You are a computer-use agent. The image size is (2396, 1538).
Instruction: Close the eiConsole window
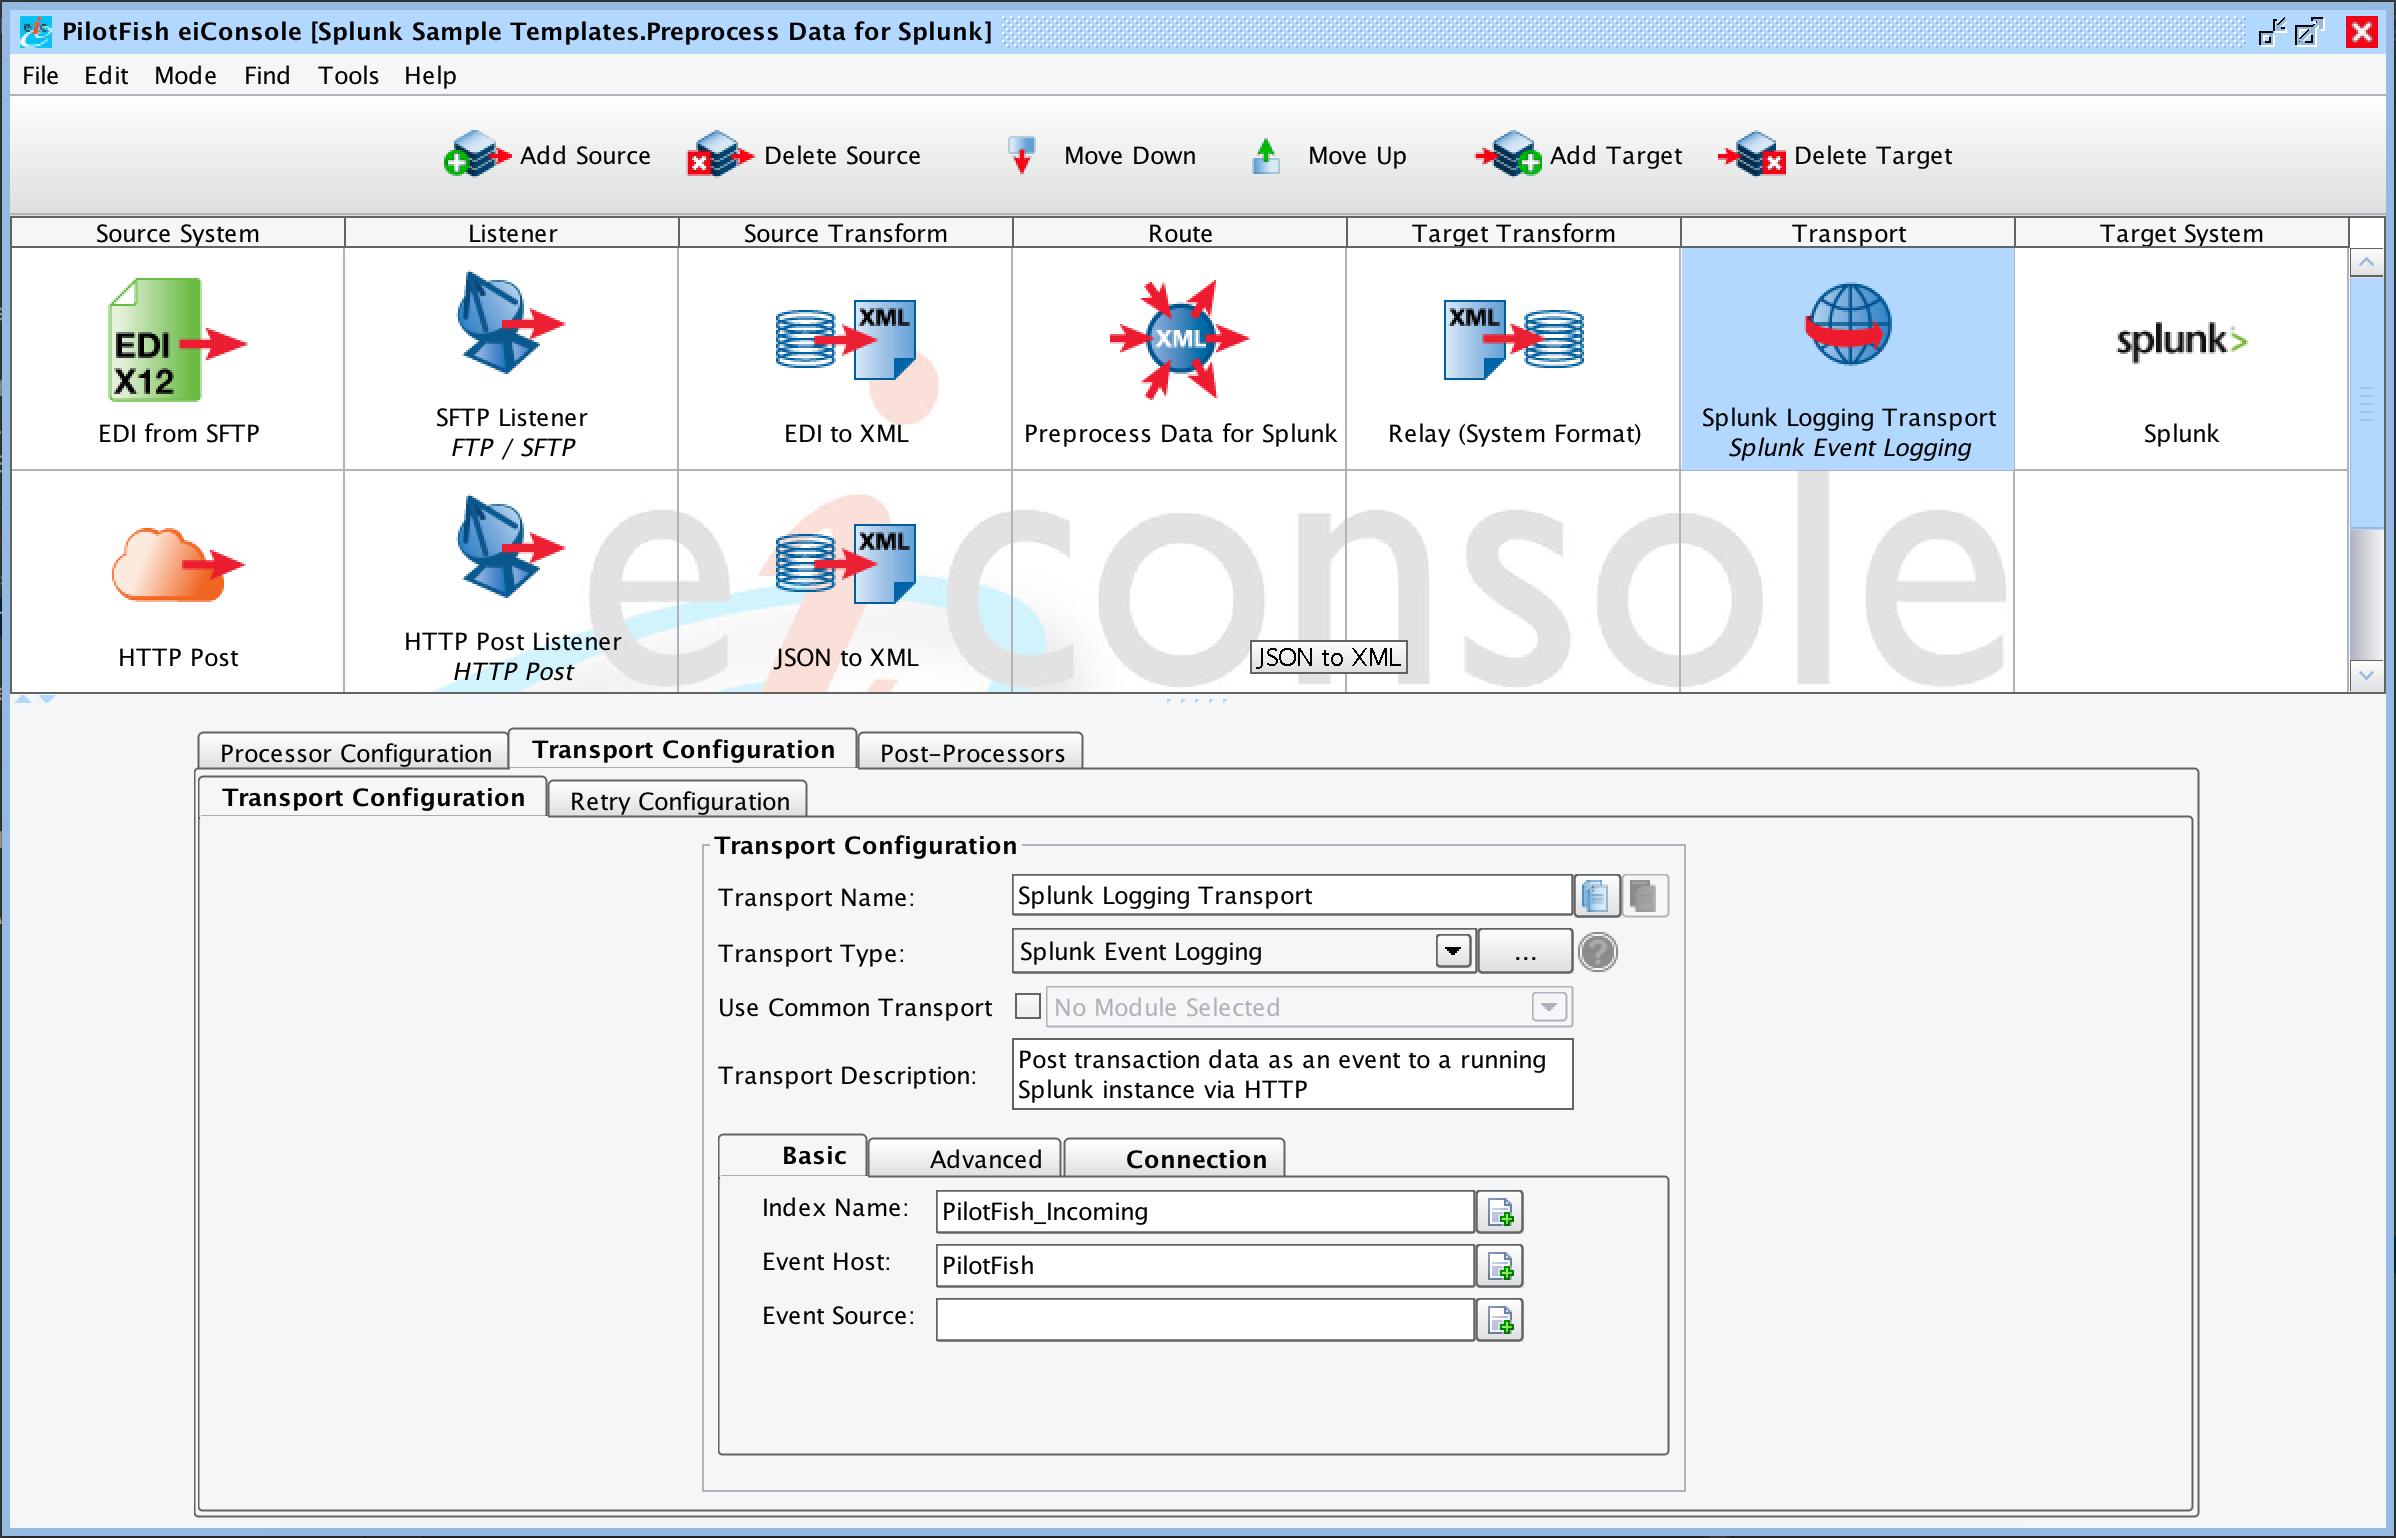[x=2362, y=32]
